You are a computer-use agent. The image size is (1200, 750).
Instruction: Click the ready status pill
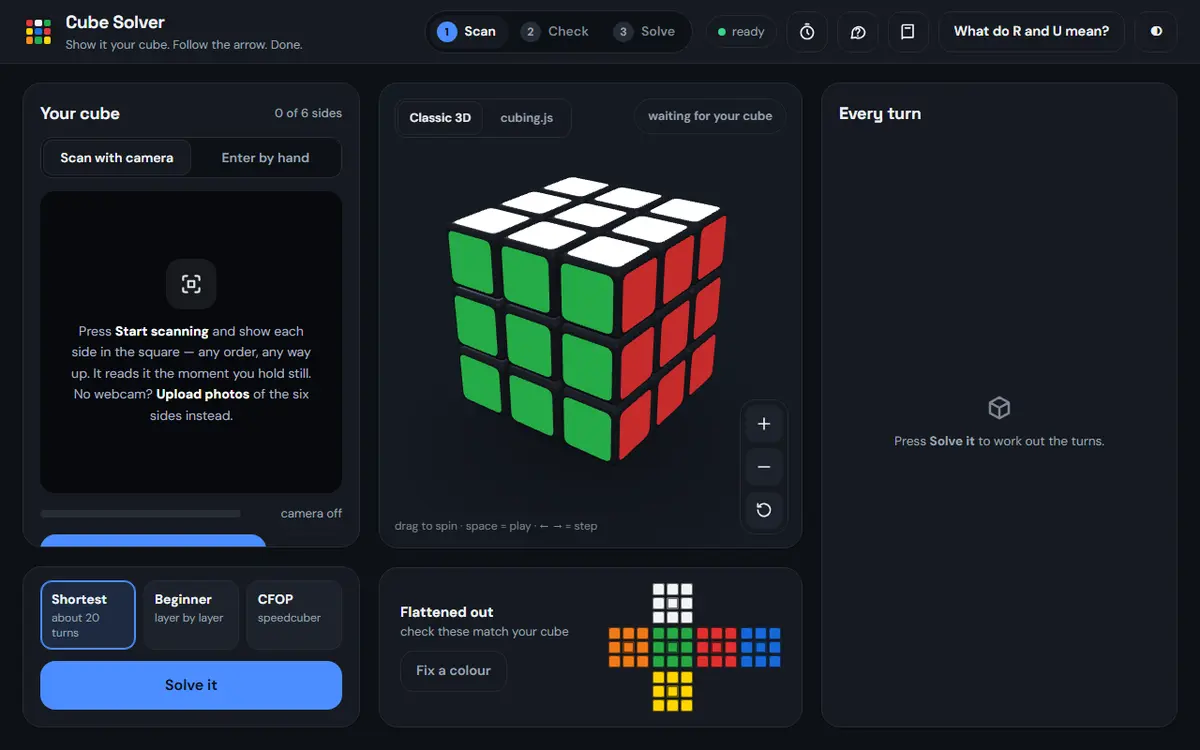741,32
